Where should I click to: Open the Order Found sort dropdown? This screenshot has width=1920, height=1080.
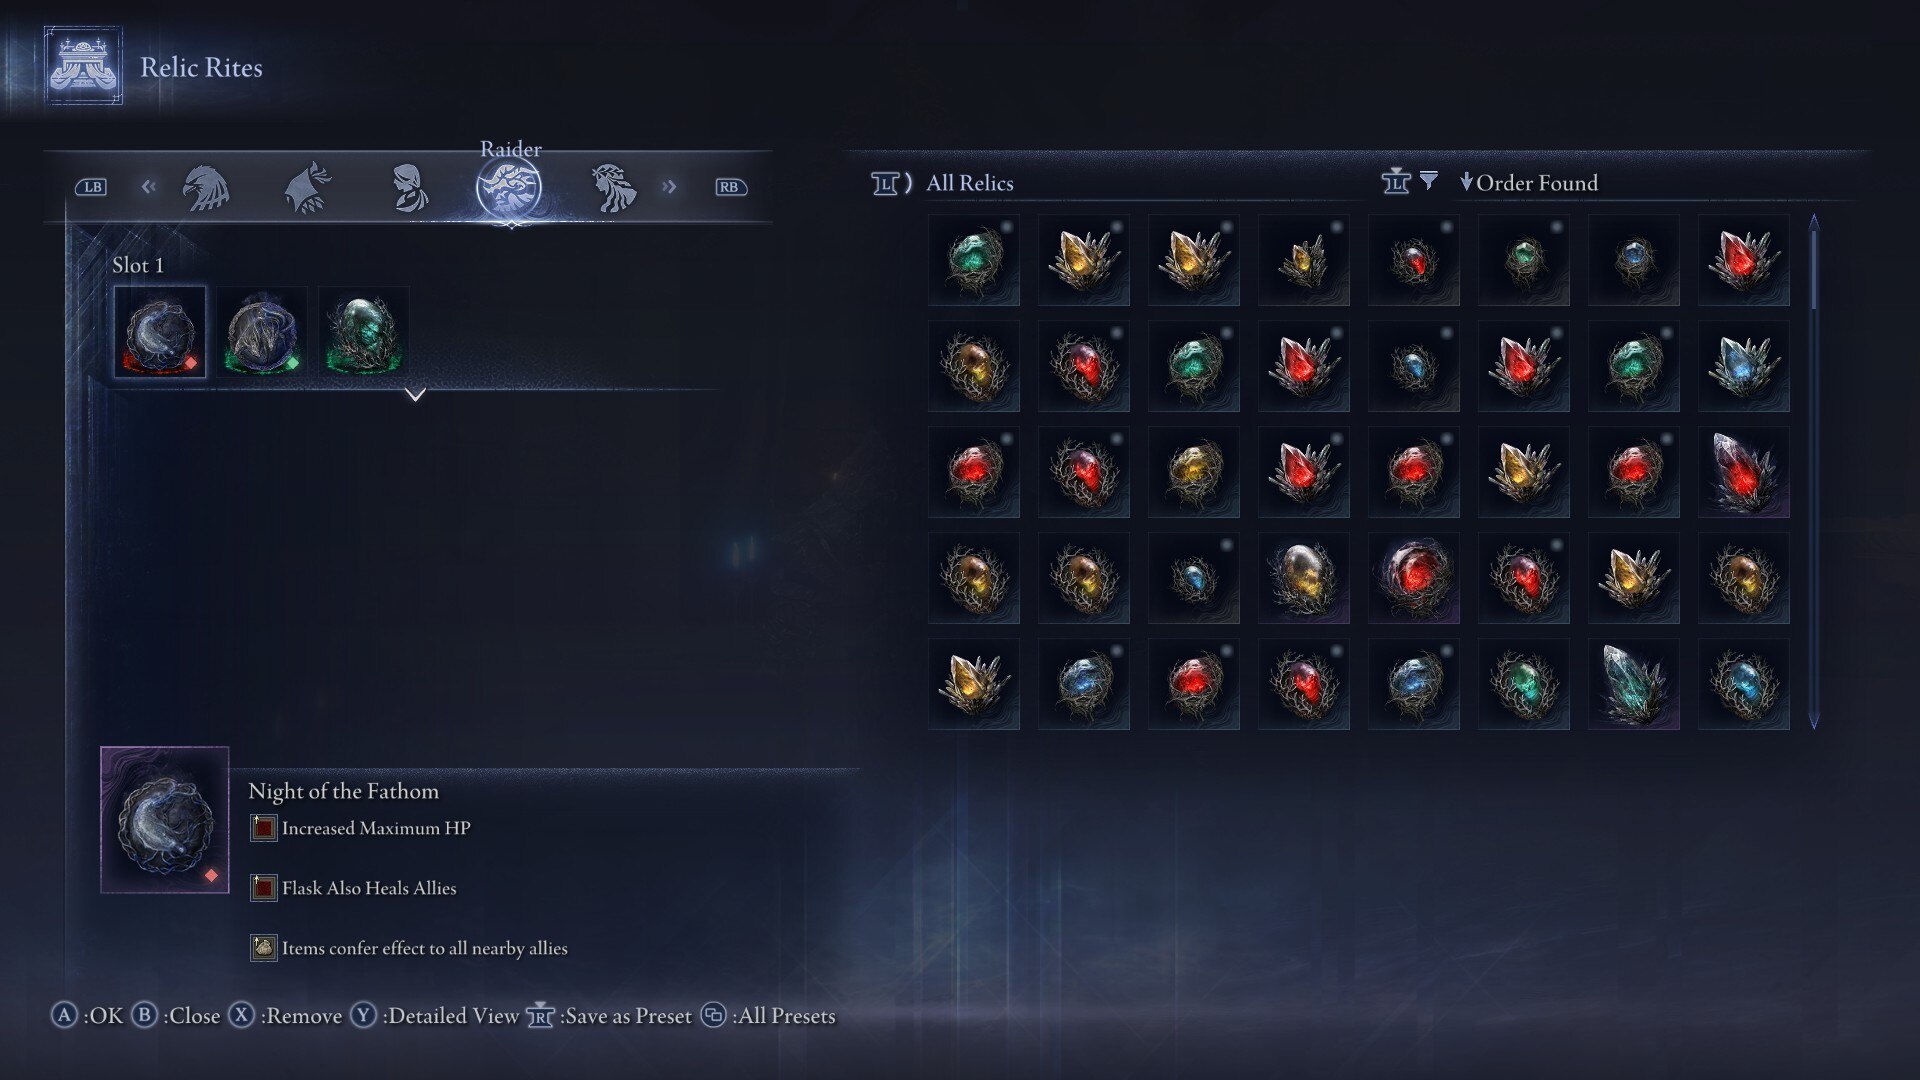[1528, 182]
